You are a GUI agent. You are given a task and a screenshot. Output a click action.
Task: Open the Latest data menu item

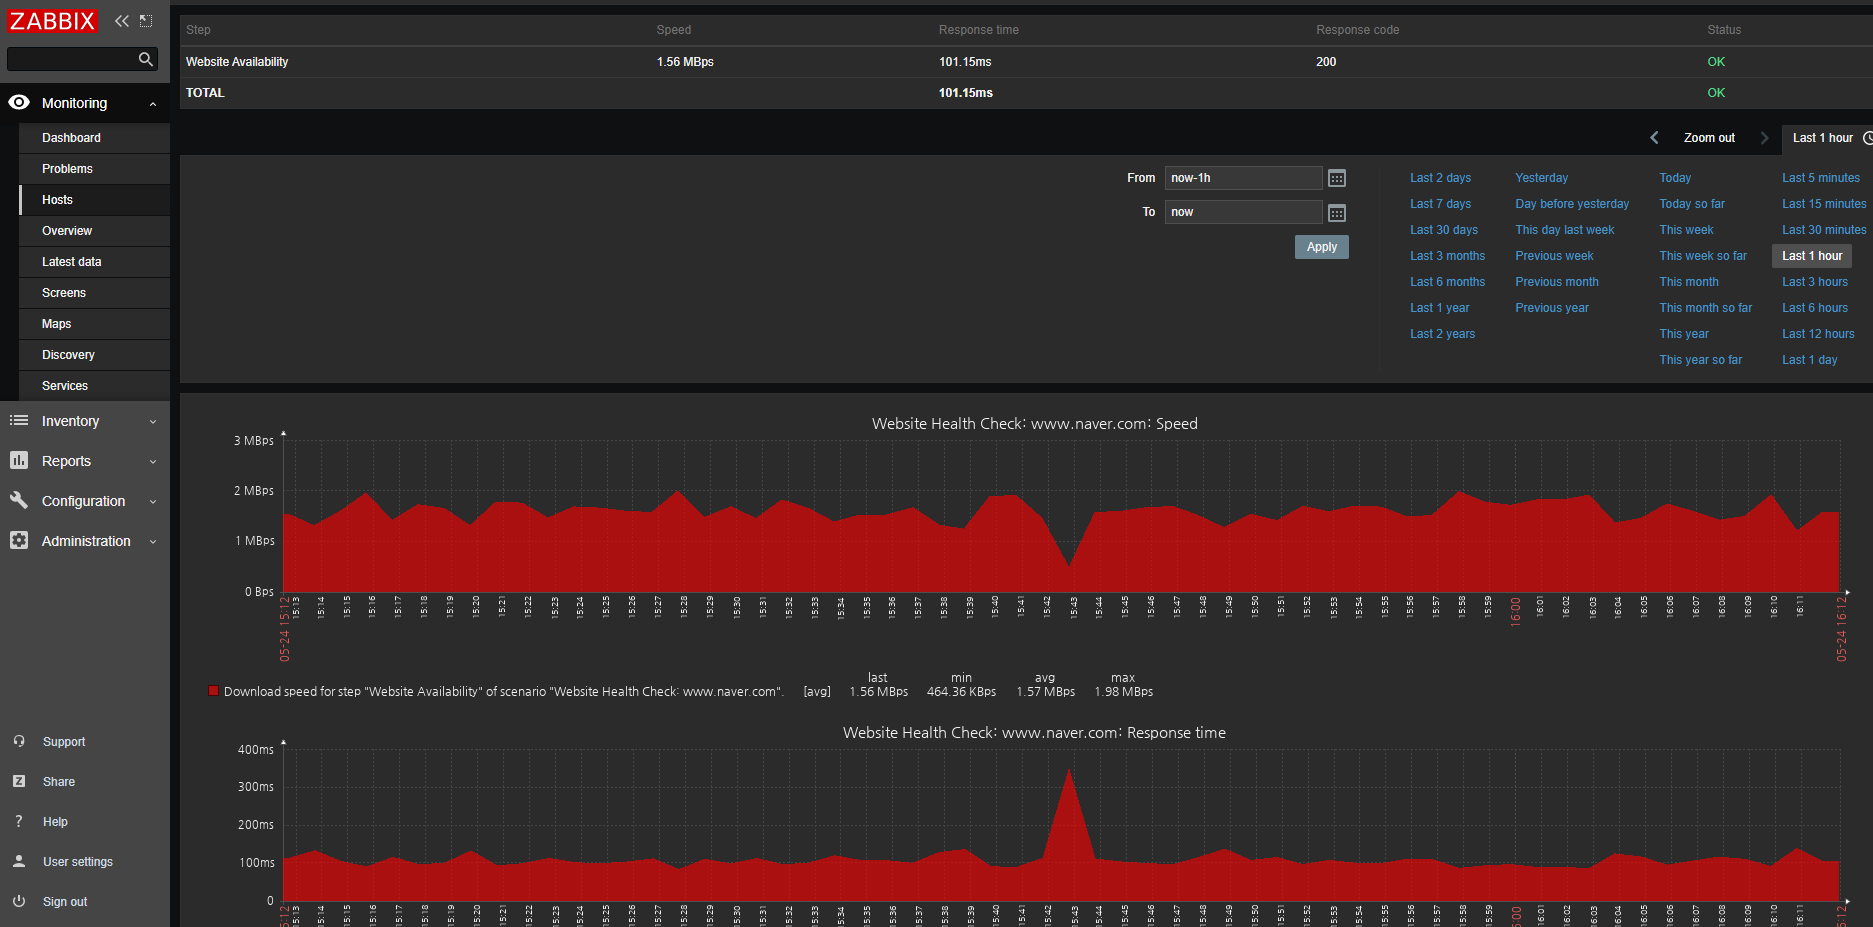[71, 261]
